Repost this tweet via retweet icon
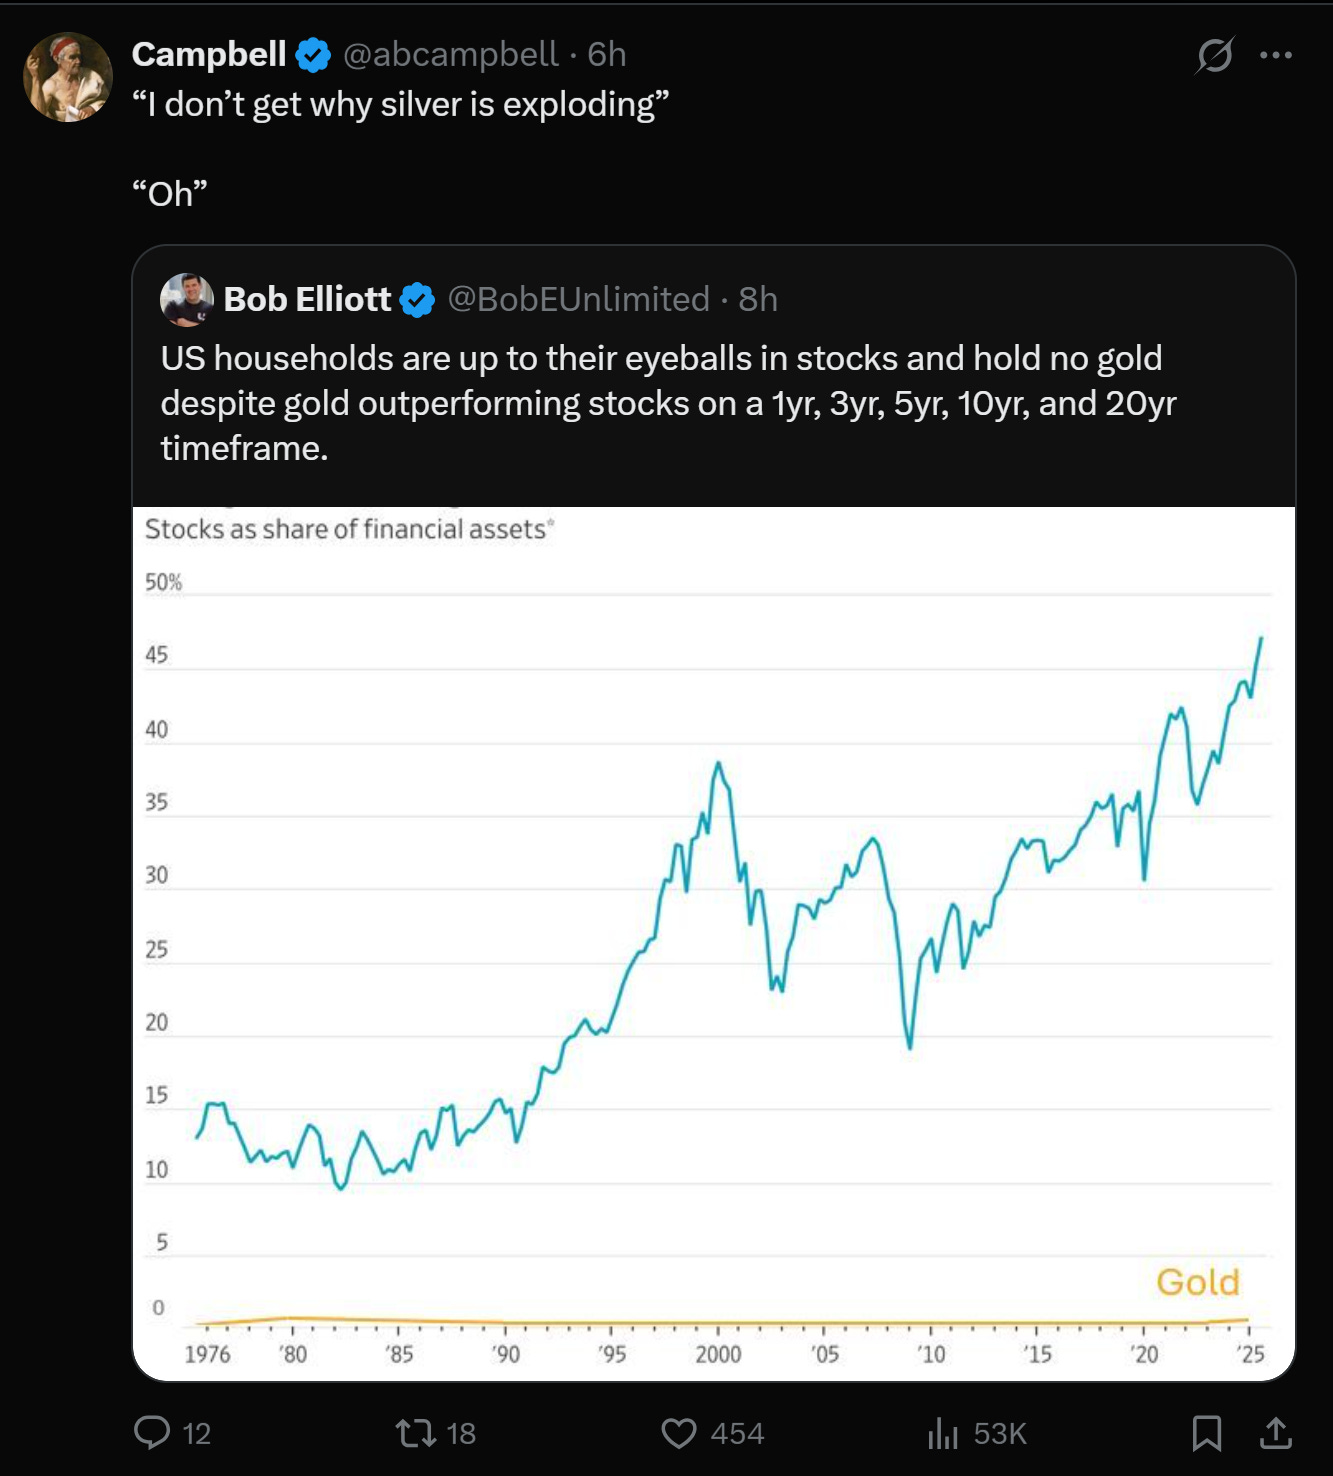The height and width of the screenshot is (1476, 1333). 416,1433
